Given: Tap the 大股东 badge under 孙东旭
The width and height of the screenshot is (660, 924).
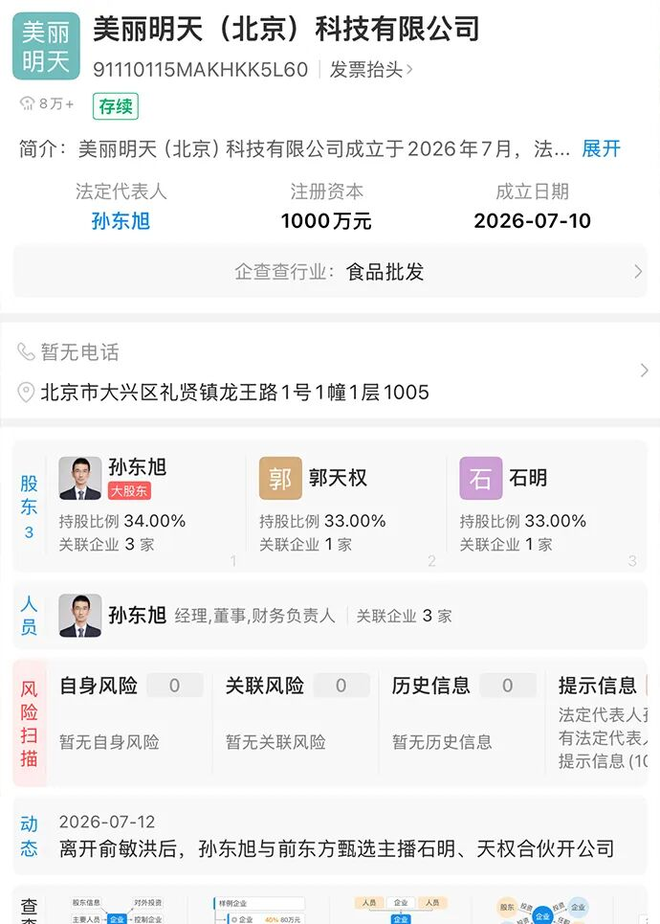Looking at the screenshot, I should (x=129, y=490).
